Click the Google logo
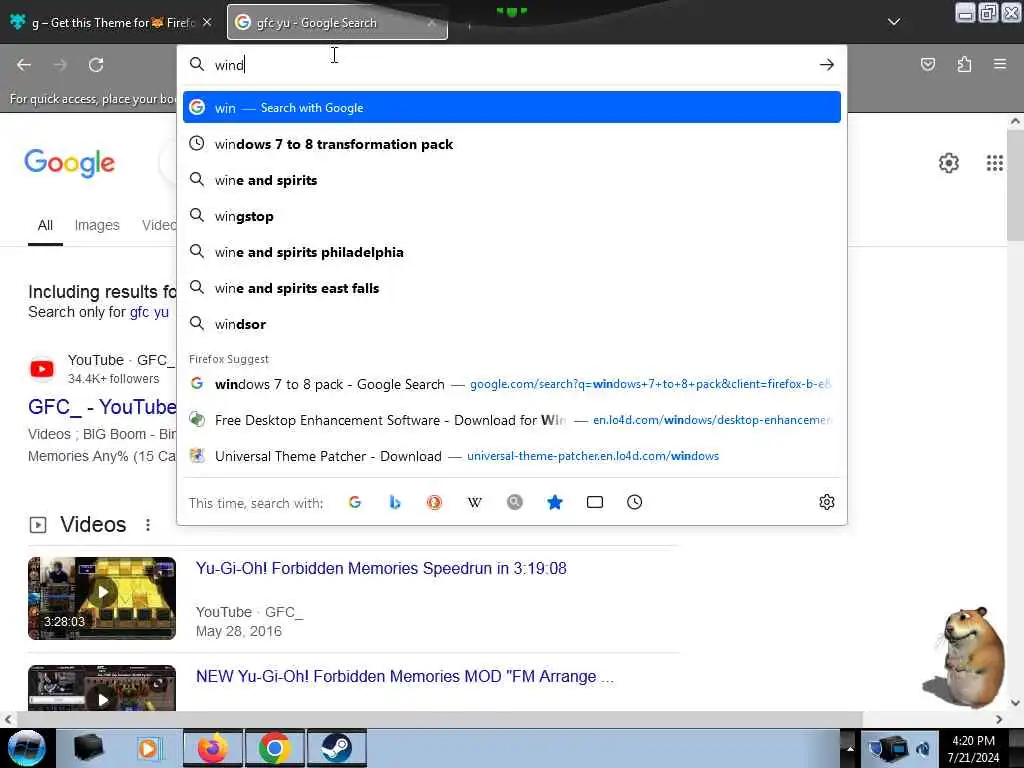The width and height of the screenshot is (1024, 768). coord(69,163)
